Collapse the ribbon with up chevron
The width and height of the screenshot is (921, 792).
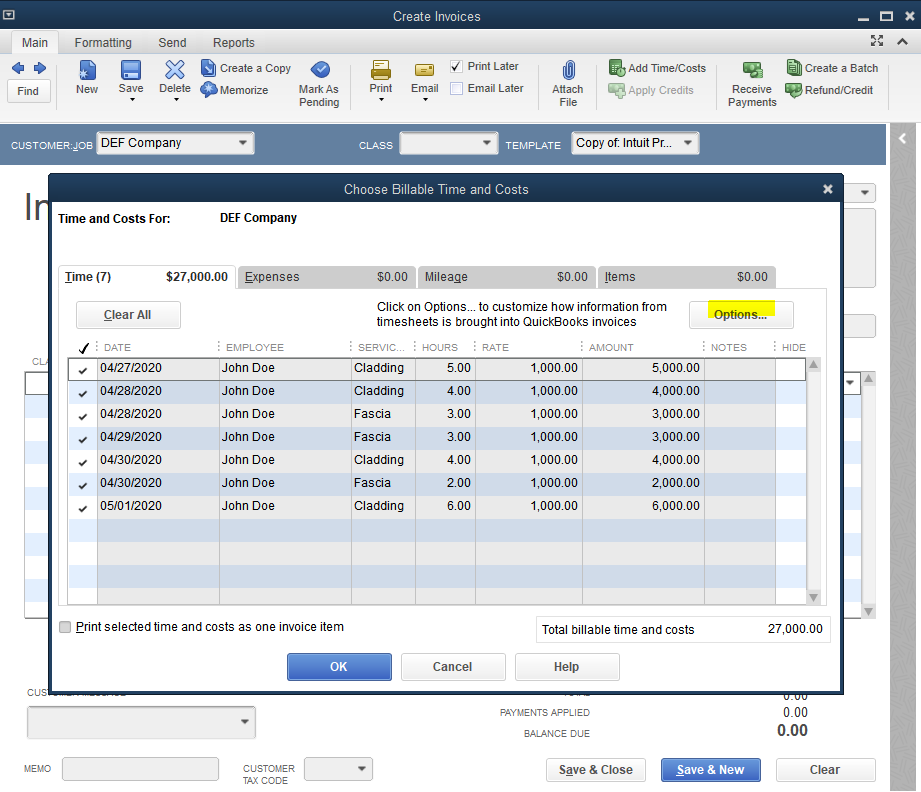pyautogui.click(x=903, y=41)
